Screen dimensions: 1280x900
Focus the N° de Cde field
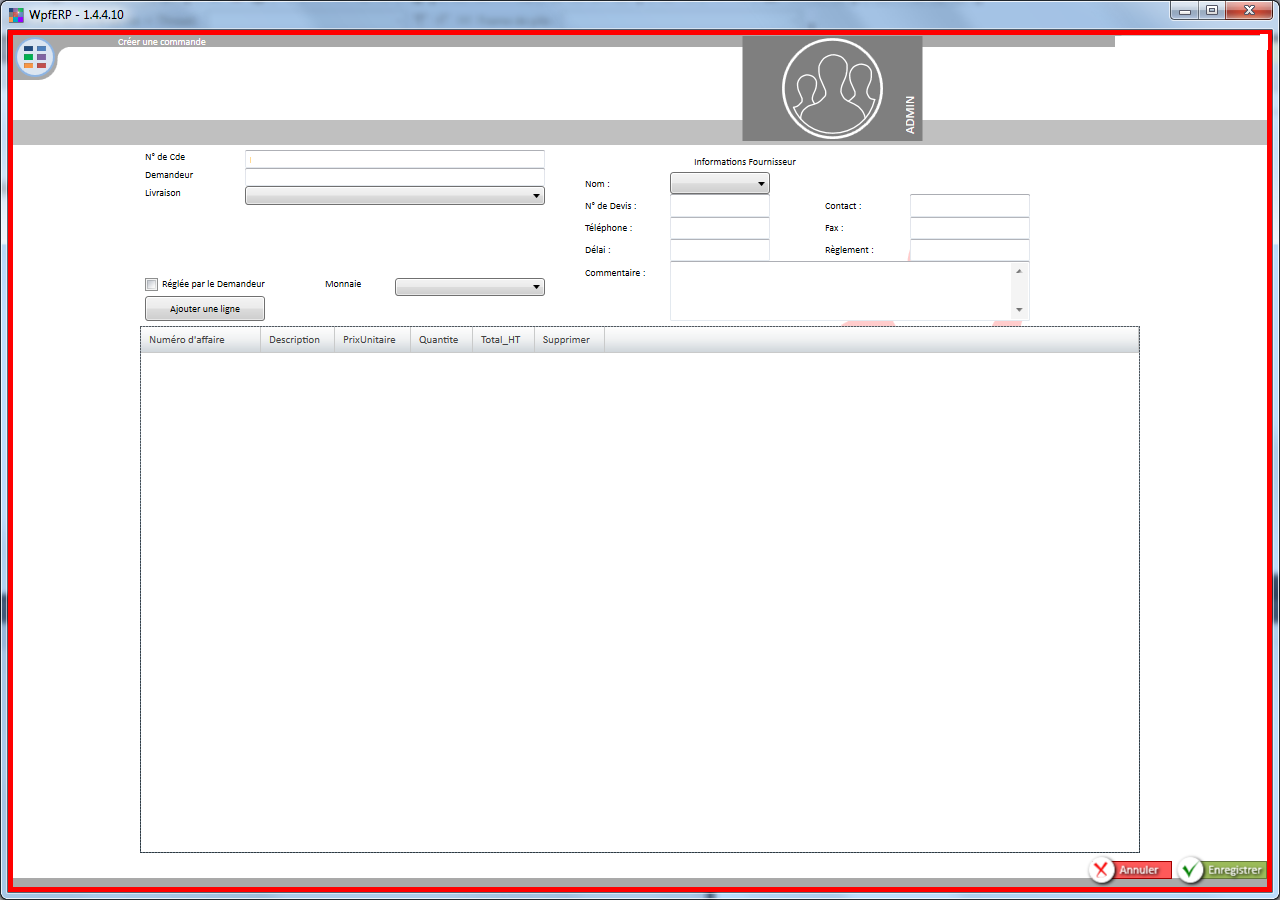point(395,159)
